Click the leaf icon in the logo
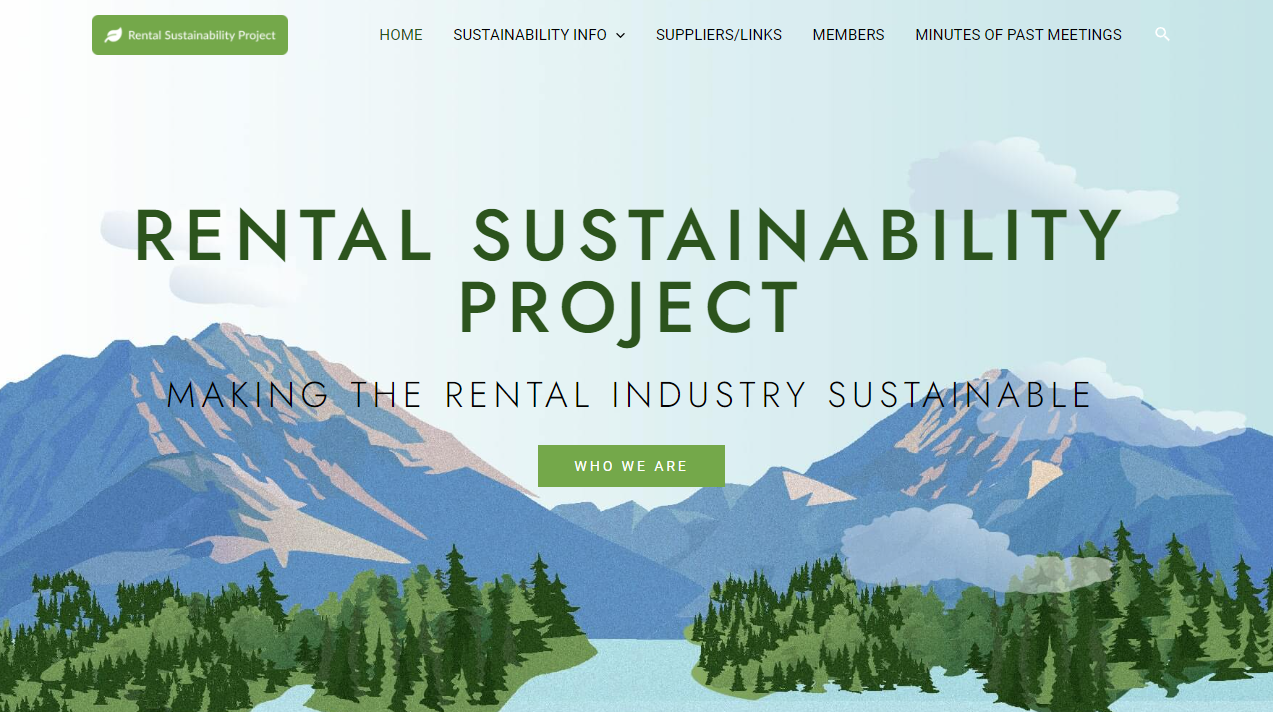Screen dimensions: 1273x712 (x=114, y=35)
